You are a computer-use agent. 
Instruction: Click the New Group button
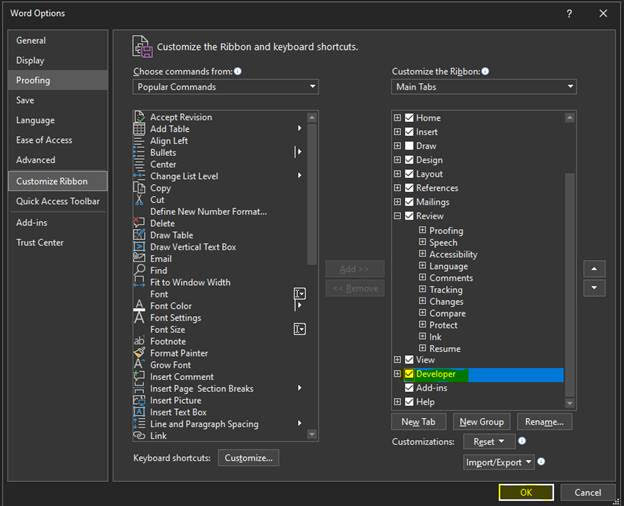482,422
